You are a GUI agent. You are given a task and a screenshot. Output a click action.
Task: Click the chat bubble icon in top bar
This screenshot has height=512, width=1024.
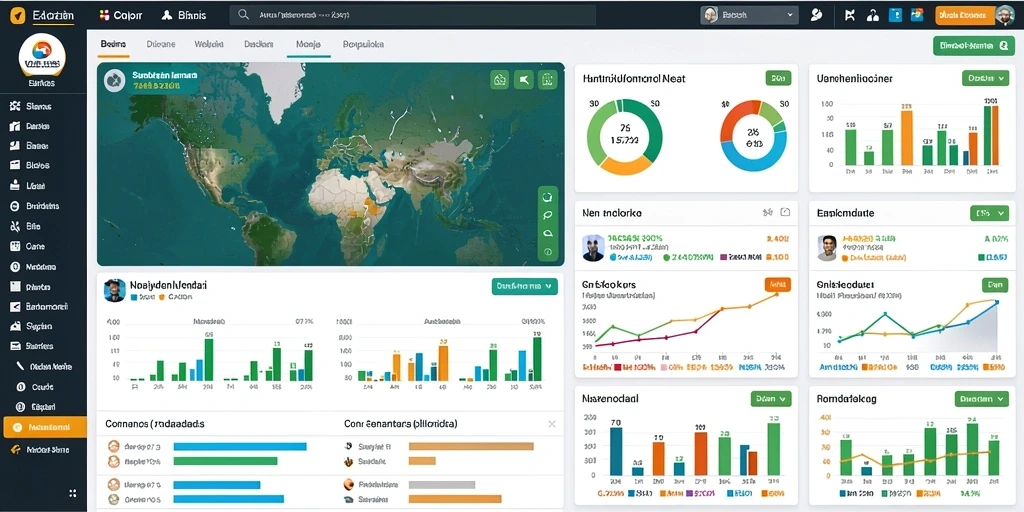(816, 14)
